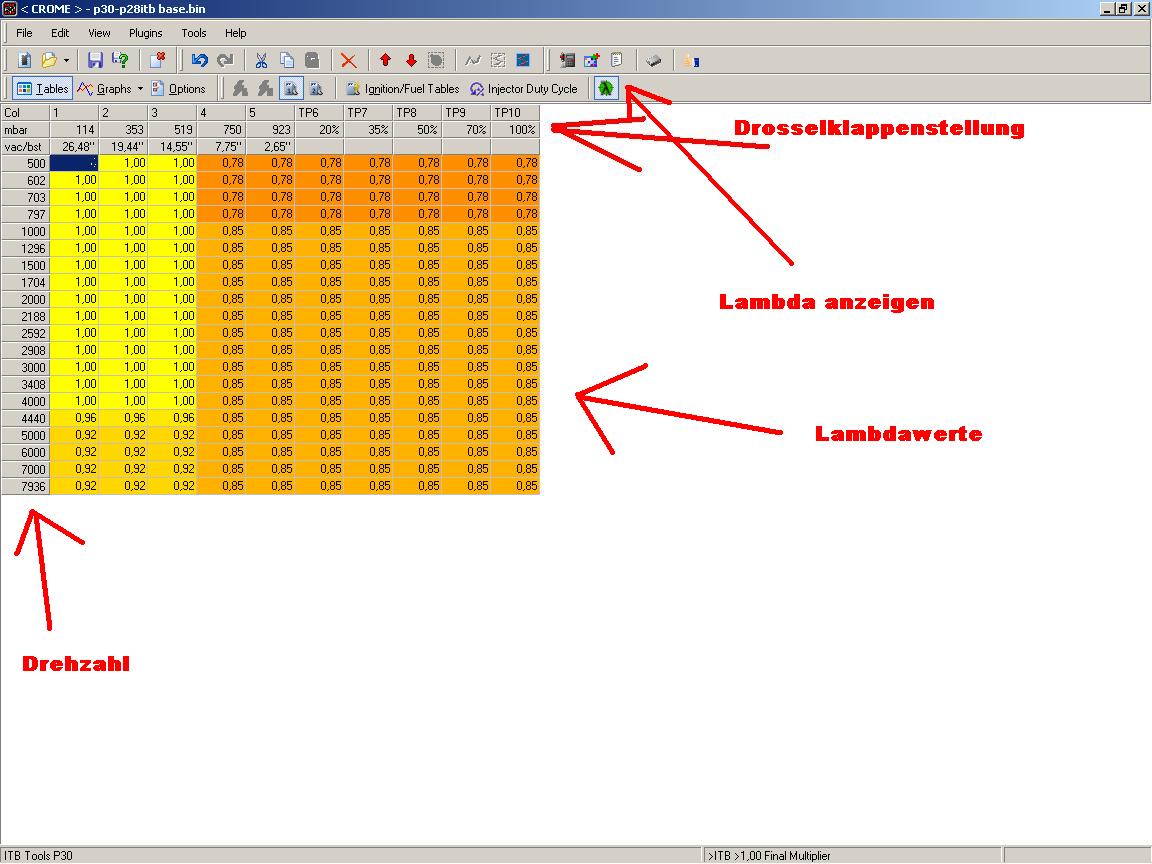
Task: Click the Save icon in the toolbar
Action: coord(95,60)
